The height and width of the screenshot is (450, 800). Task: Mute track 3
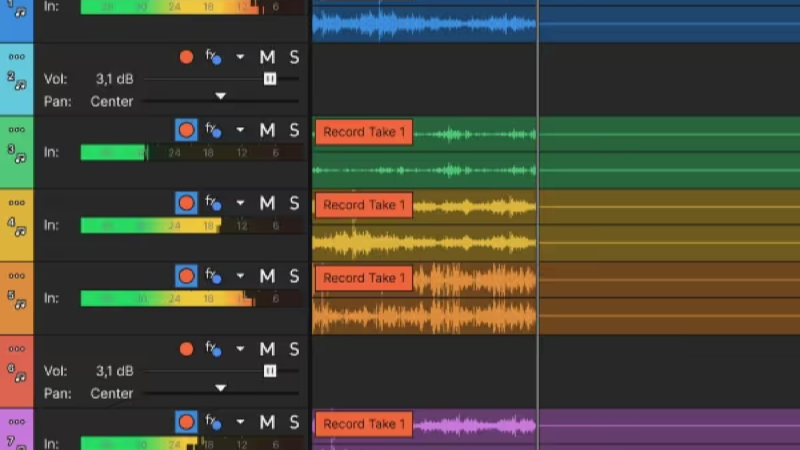click(267, 130)
